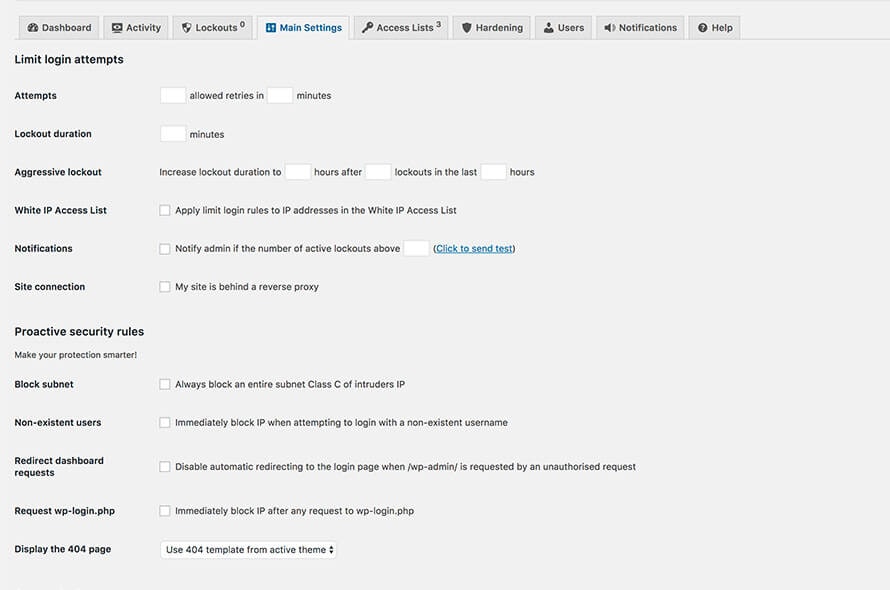Click the Hardening shield icon

point(466,28)
